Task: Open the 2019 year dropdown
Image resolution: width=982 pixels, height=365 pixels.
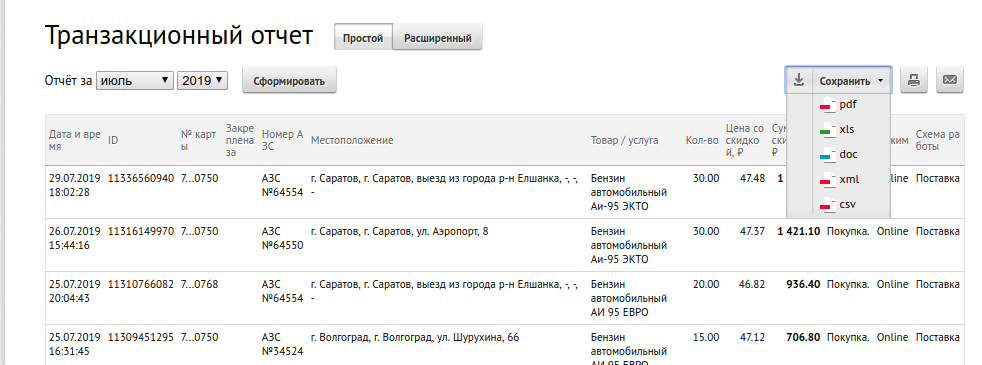Action: 202,81
